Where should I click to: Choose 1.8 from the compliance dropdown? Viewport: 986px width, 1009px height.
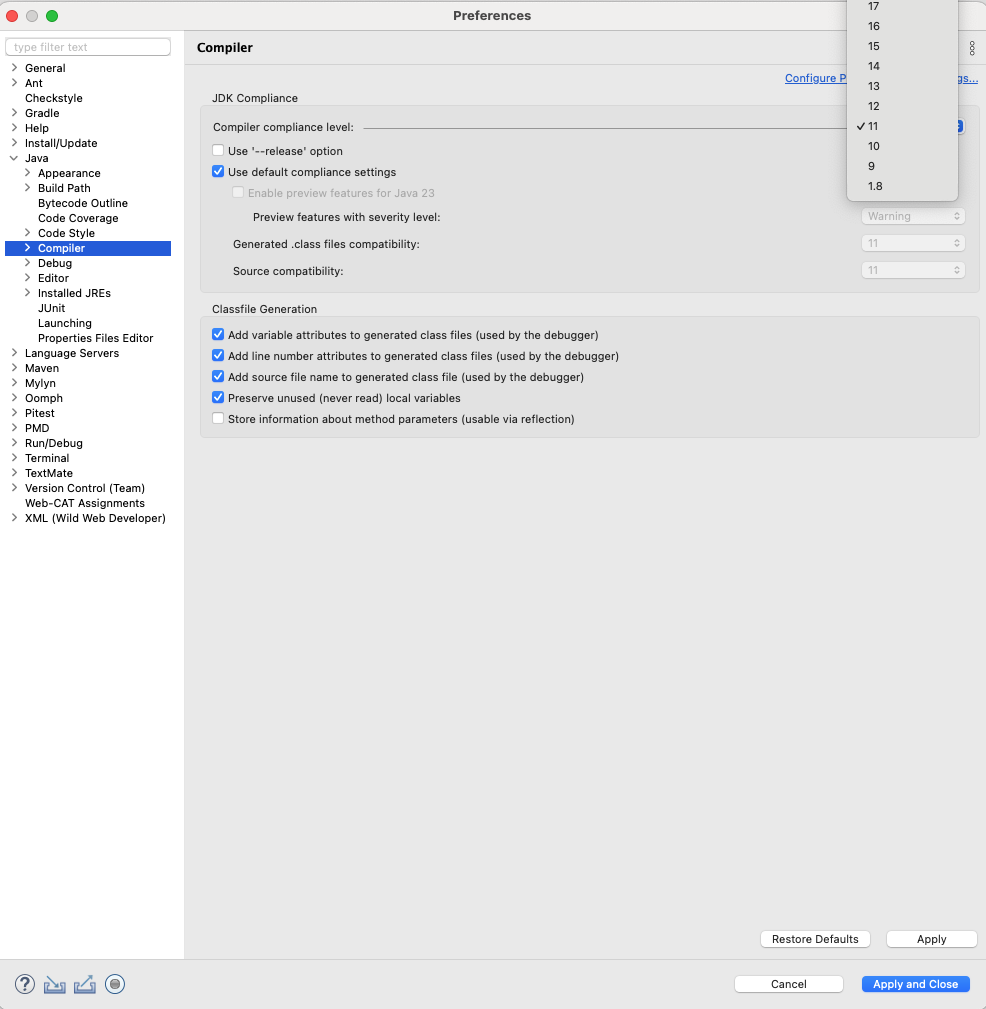tap(875, 186)
